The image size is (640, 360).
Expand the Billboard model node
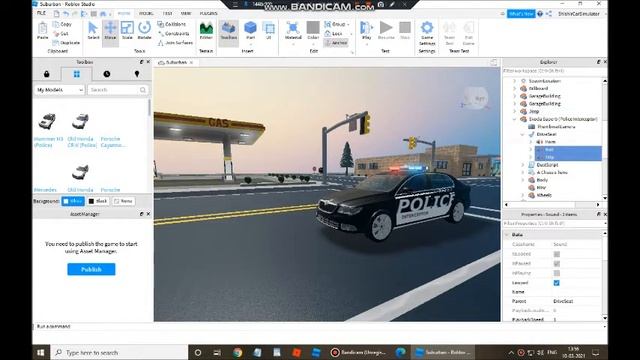(x=515, y=89)
